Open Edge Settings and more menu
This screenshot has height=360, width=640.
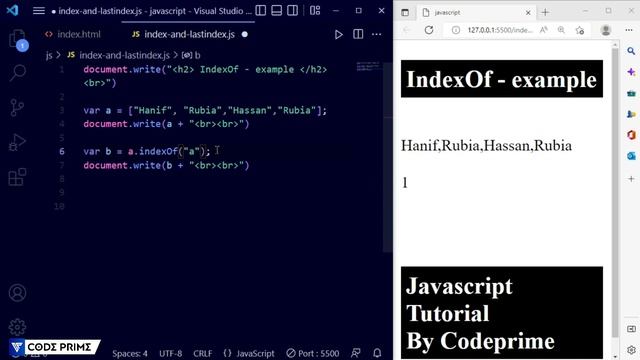point(629,30)
